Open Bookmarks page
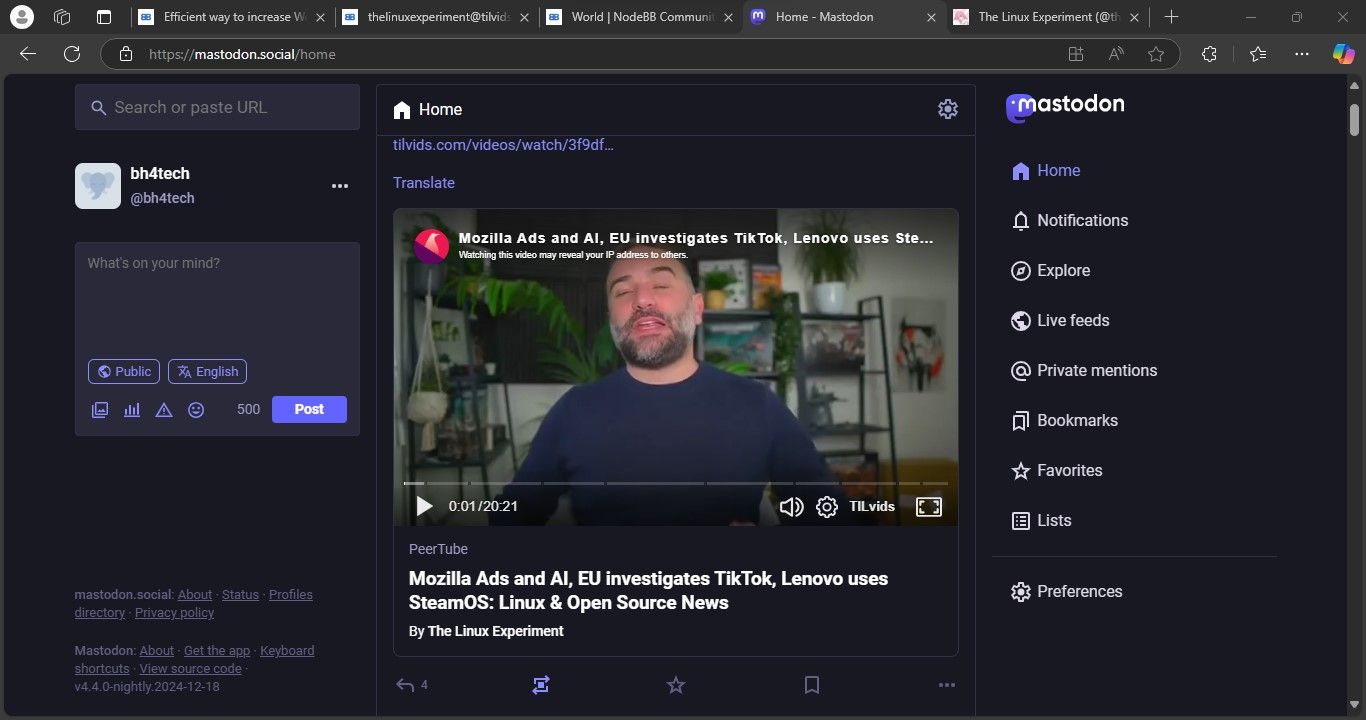The height and width of the screenshot is (720, 1366). click(x=1065, y=421)
